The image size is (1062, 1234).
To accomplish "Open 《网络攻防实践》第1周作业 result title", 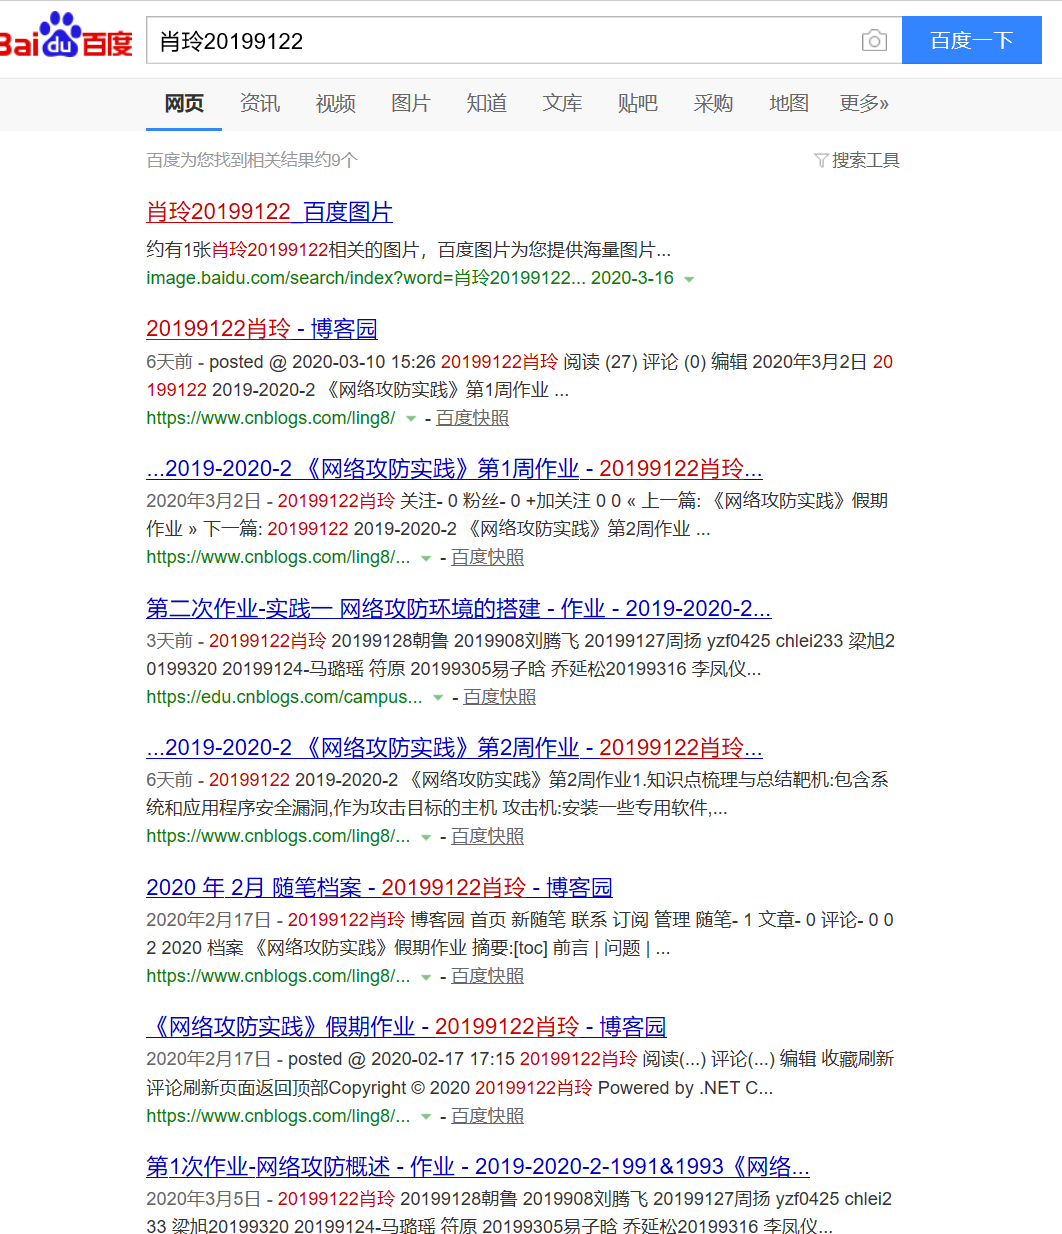I will [455, 469].
